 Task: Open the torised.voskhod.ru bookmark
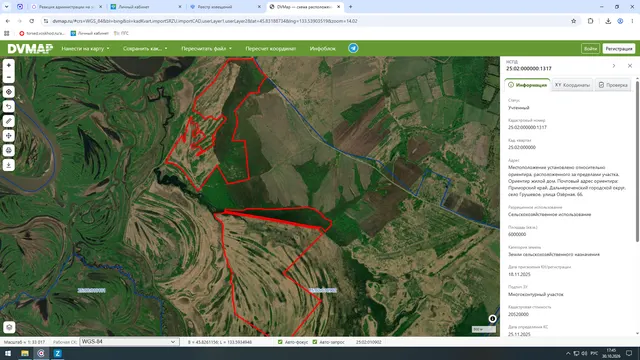(42, 33)
